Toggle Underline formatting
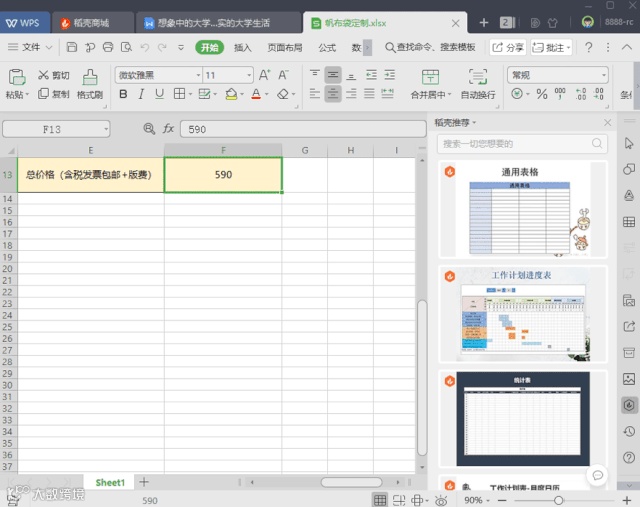 [x=160, y=94]
